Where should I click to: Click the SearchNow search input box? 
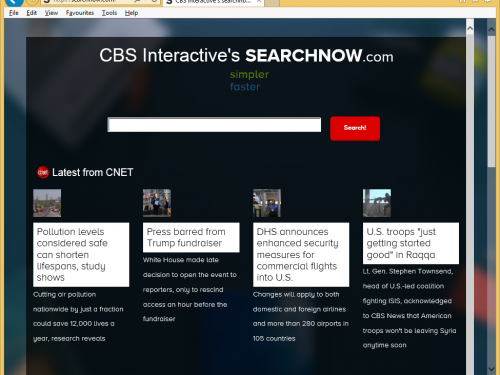214,125
